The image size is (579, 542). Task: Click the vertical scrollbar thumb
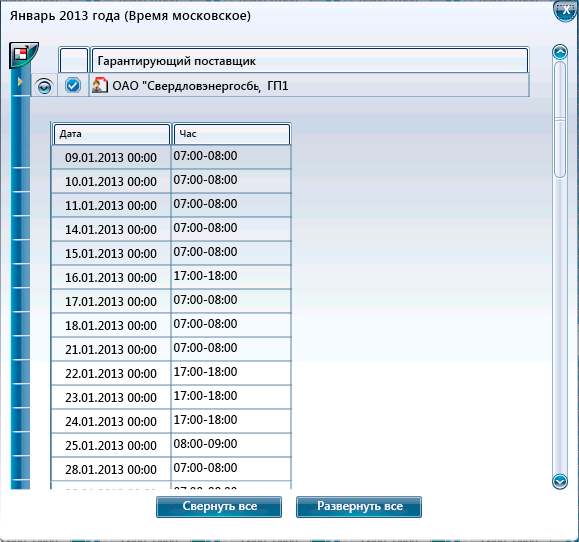[x=560, y=119]
